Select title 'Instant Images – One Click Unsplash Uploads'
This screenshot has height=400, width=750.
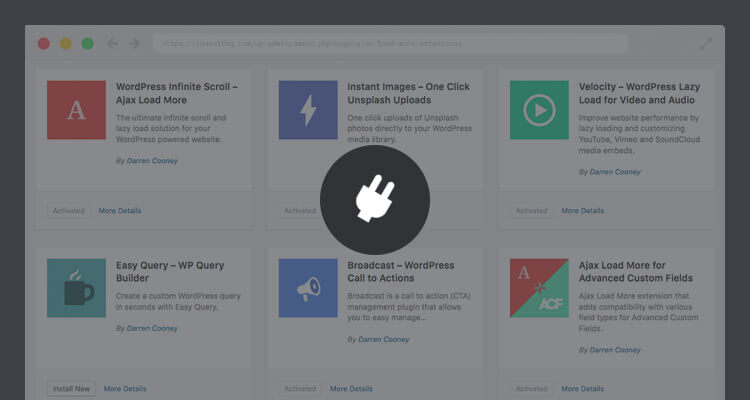click(x=408, y=93)
